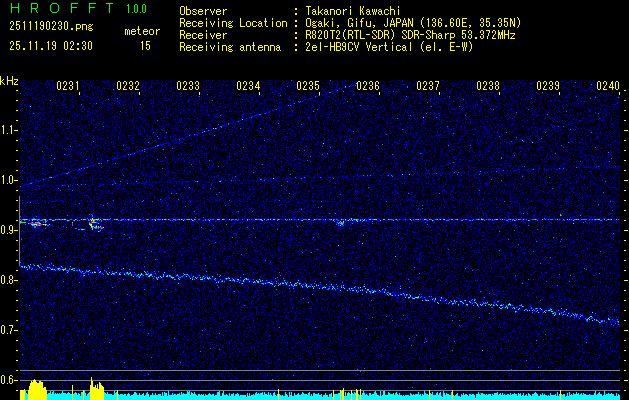Click the 0231 time marker
Screen dimensions: 629x400
coord(68,87)
